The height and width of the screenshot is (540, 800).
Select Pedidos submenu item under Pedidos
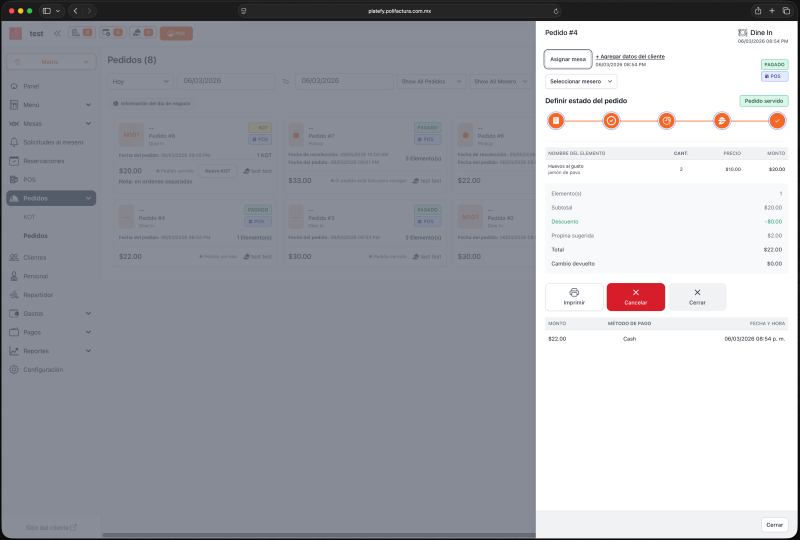(35, 236)
